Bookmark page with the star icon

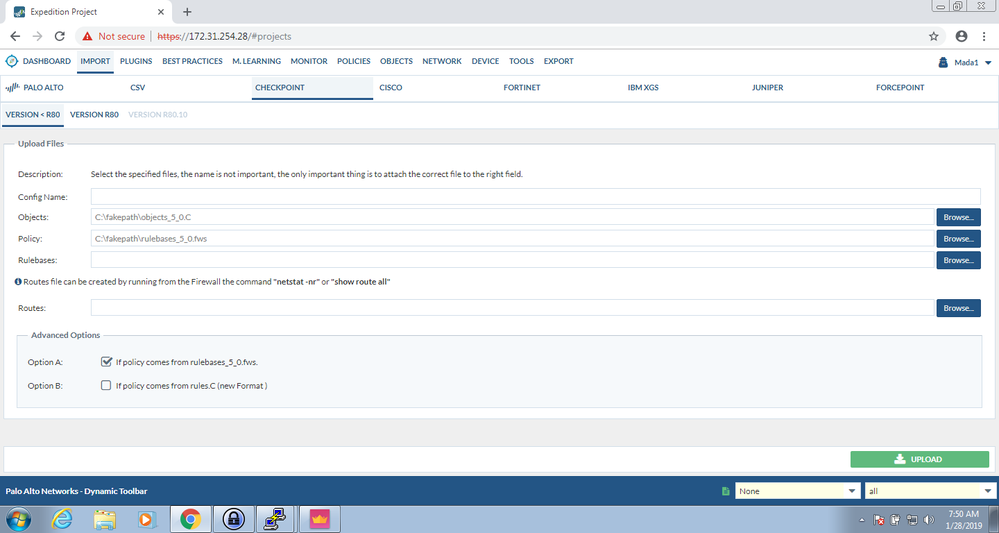[933, 36]
